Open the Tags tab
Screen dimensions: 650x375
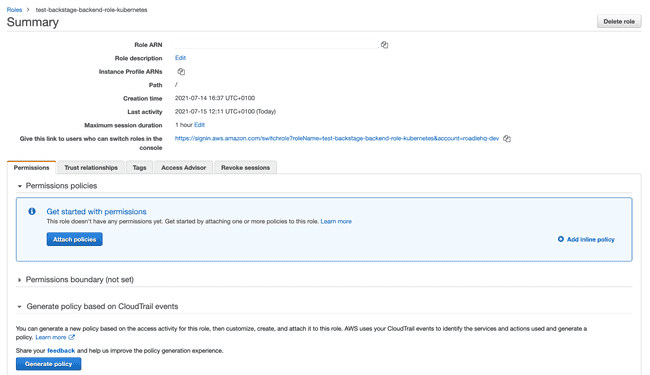[x=139, y=167]
